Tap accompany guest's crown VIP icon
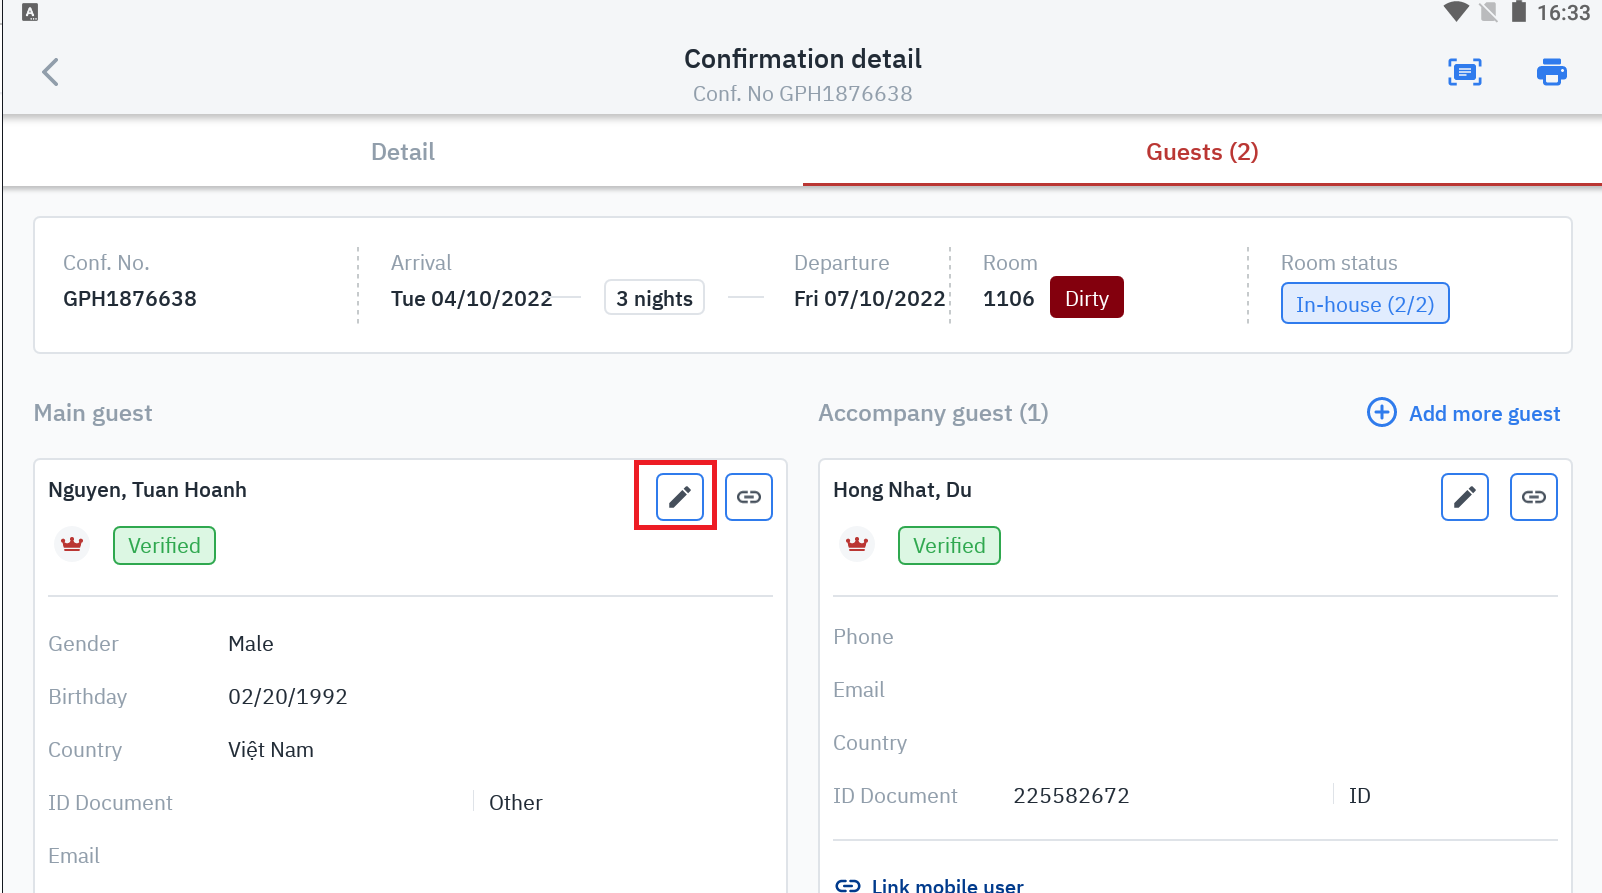Viewport: 1602px width, 893px height. point(857,545)
